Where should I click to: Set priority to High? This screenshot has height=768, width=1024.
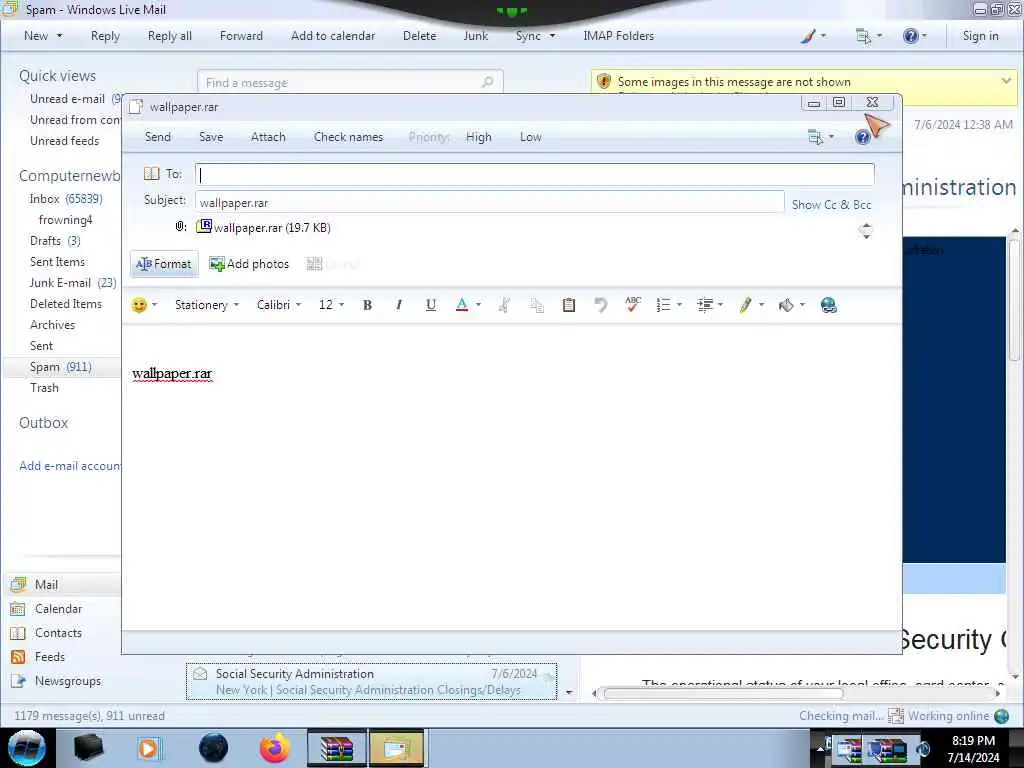click(479, 137)
